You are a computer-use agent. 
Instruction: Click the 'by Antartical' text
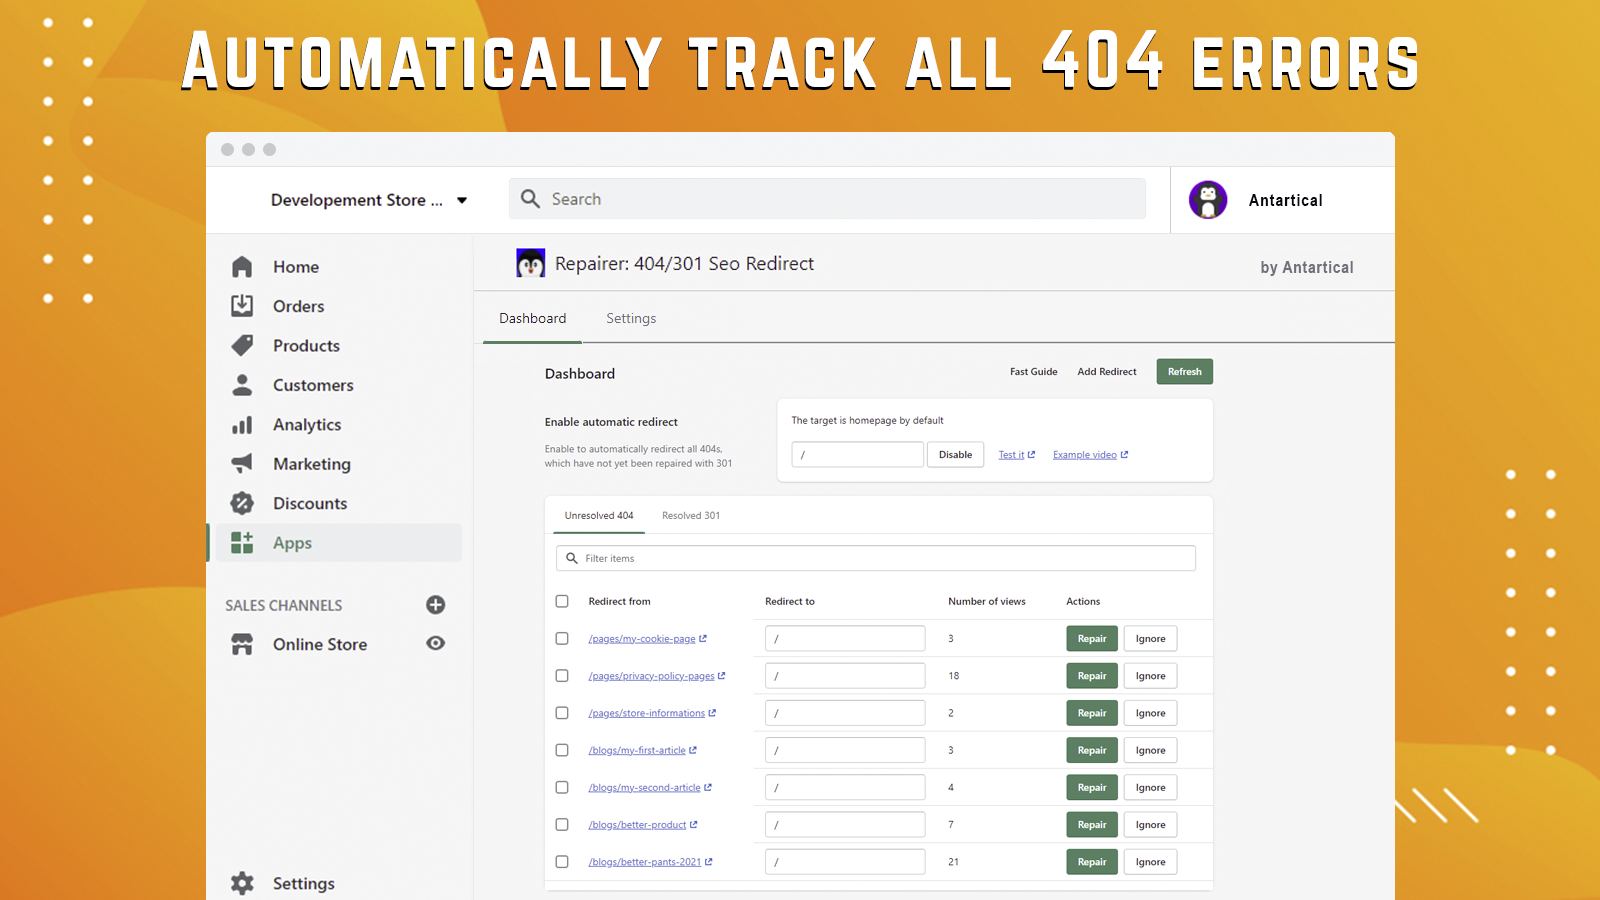[1307, 267]
